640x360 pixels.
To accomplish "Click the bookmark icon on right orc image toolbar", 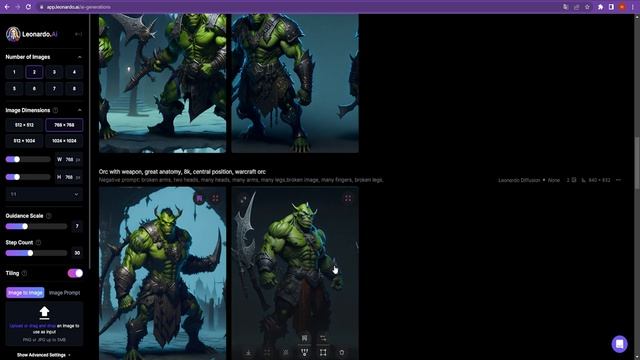I will (x=304, y=338).
